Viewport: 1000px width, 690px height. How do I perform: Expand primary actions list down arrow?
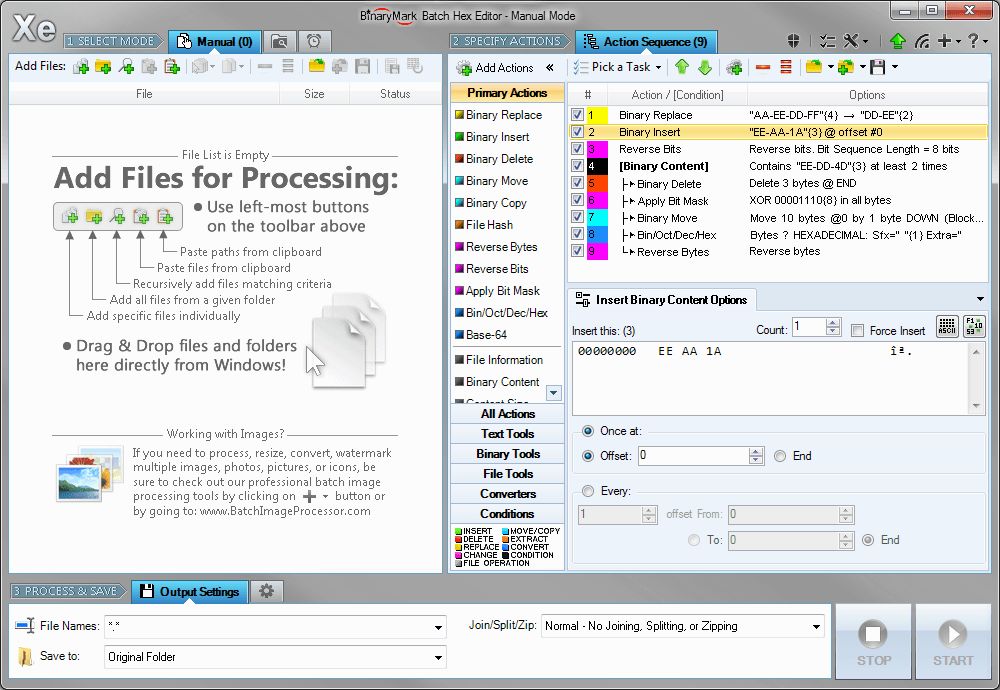tap(554, 393)
